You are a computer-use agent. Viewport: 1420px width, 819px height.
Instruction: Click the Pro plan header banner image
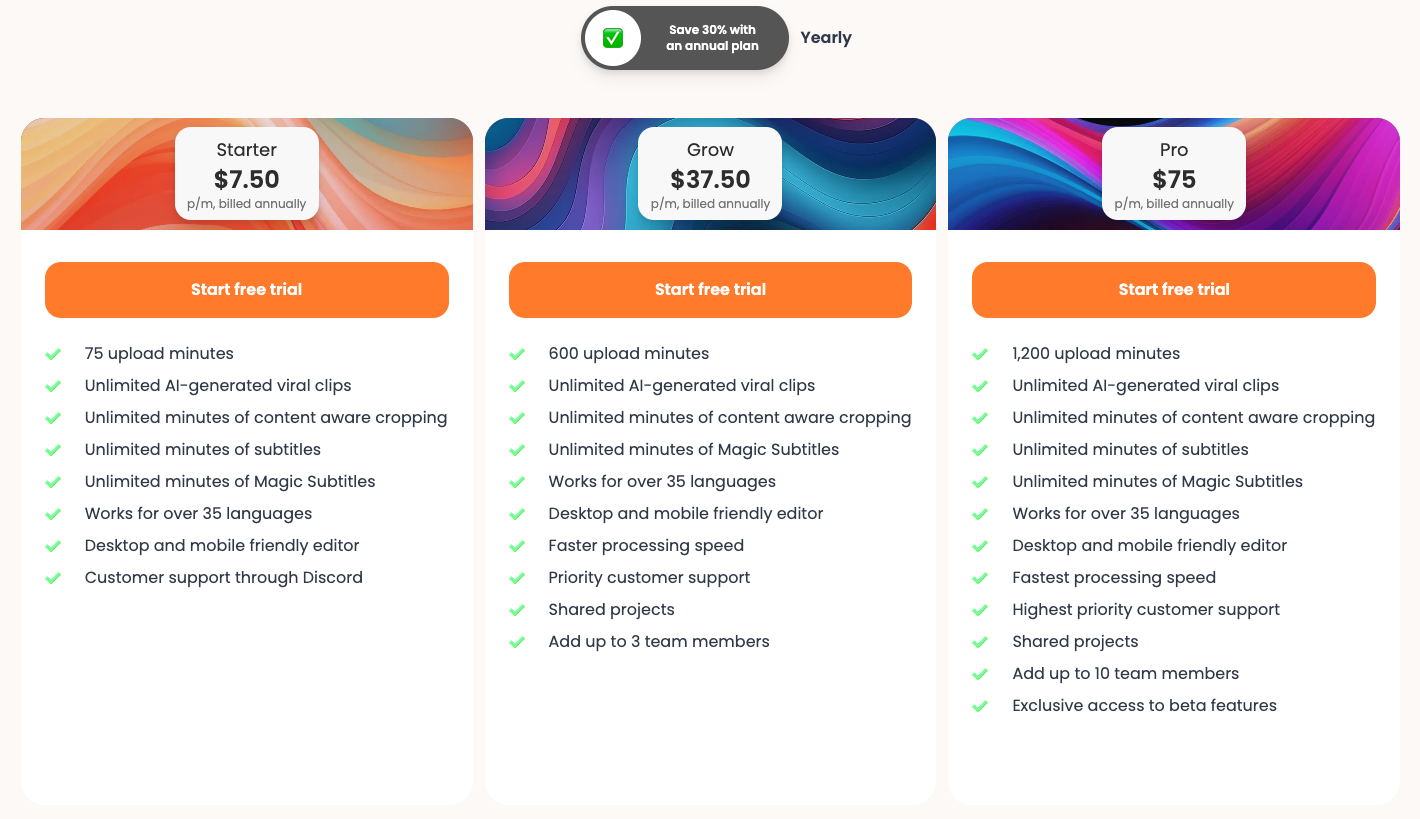[1320, 174]
